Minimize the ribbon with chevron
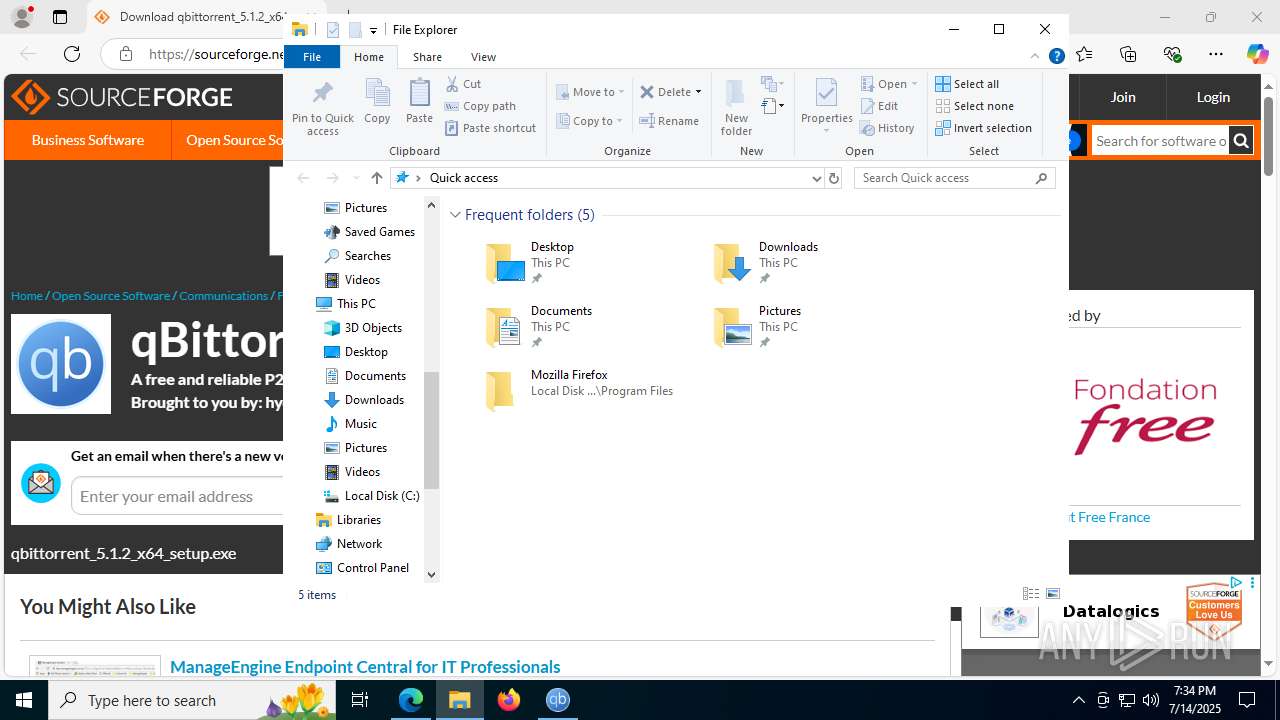The image size is (1280, 720). click(x=1035, y=57)
